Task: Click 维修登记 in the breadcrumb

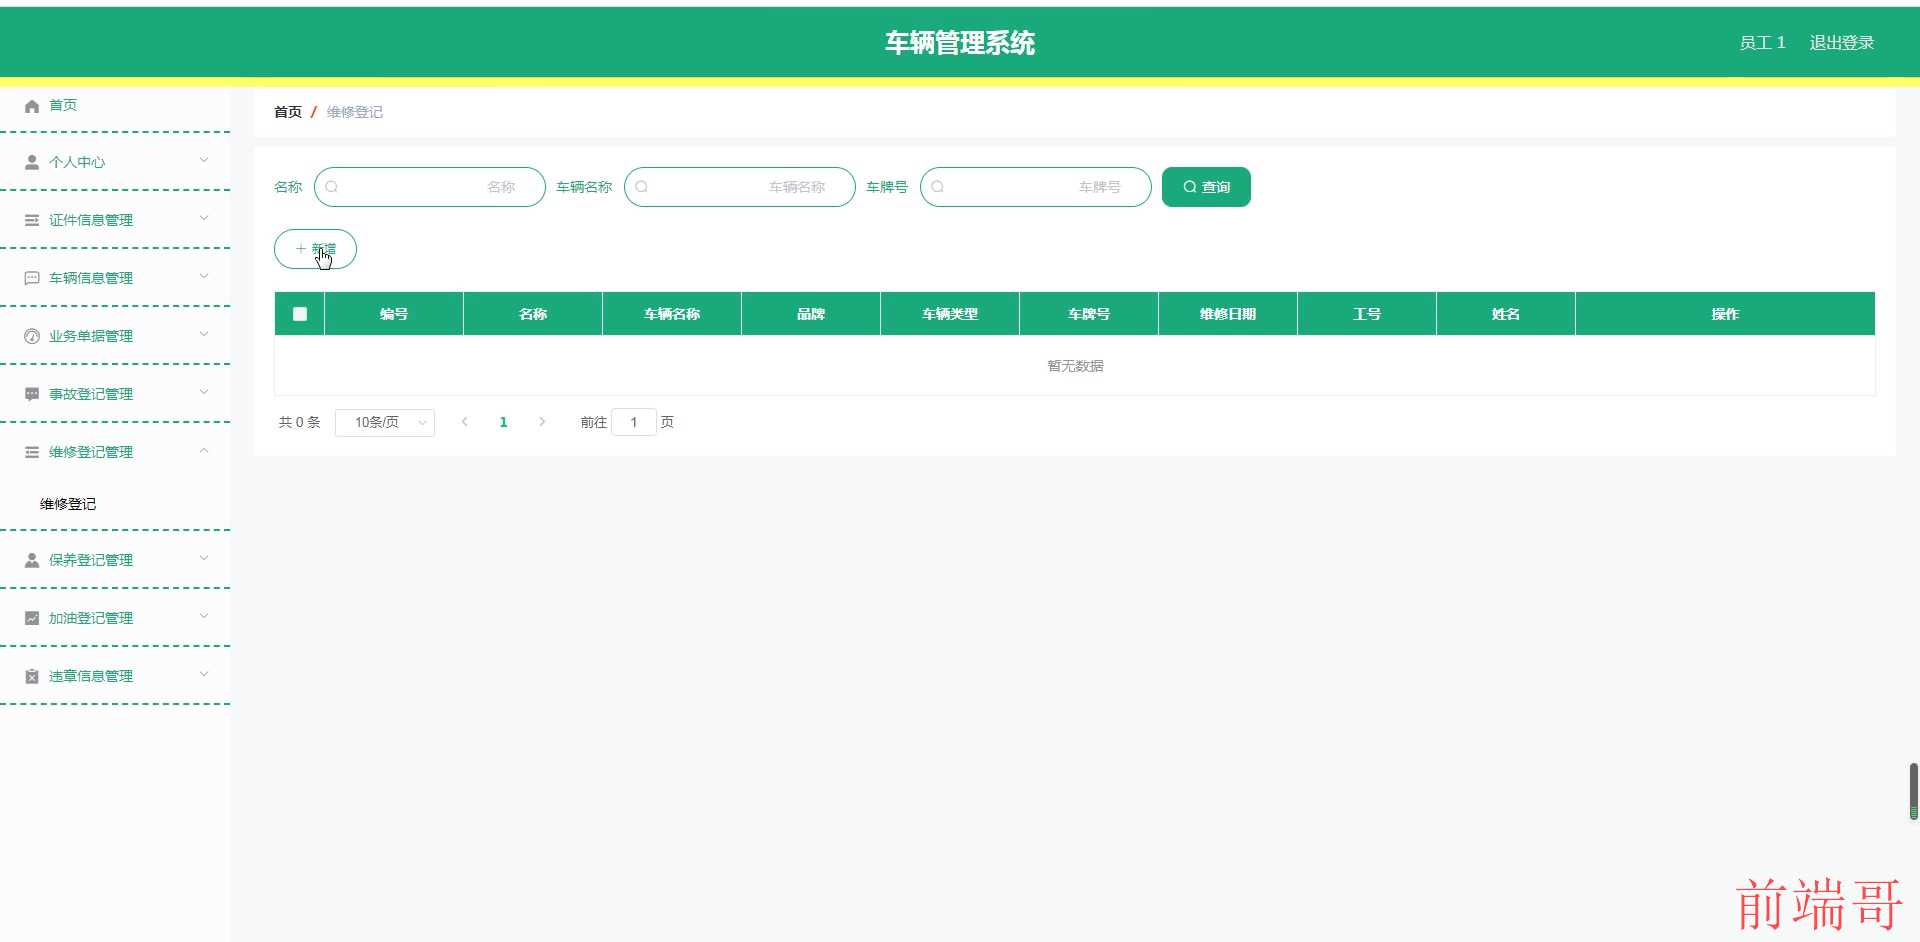Action: pos(355,112)
